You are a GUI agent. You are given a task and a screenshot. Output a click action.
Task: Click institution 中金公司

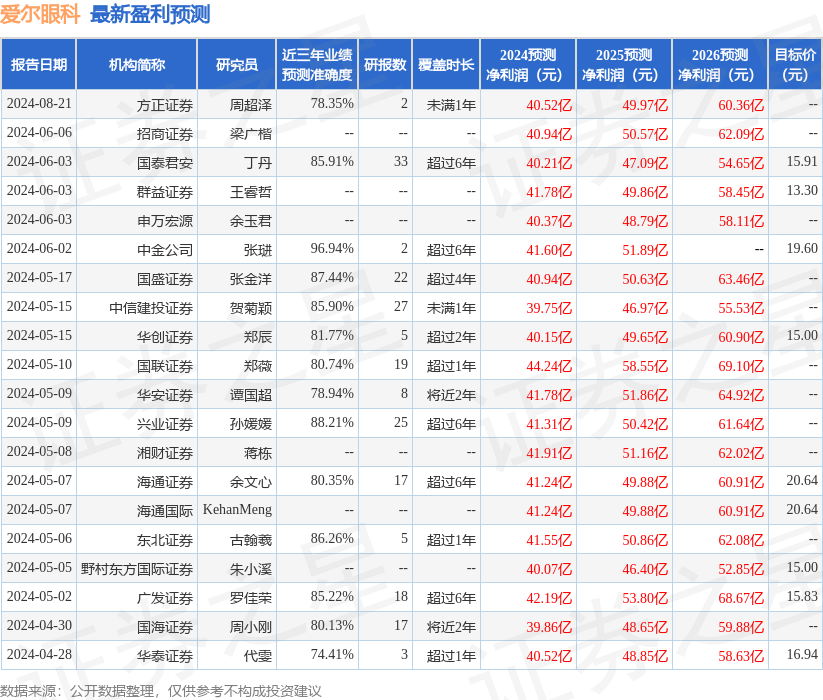(x=165, y=250)
